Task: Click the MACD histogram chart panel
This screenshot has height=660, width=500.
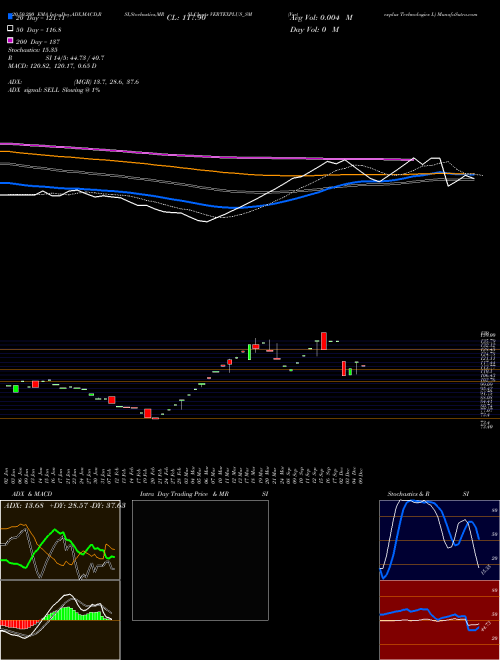Action: pyautogui.click(x=60, y=620)
